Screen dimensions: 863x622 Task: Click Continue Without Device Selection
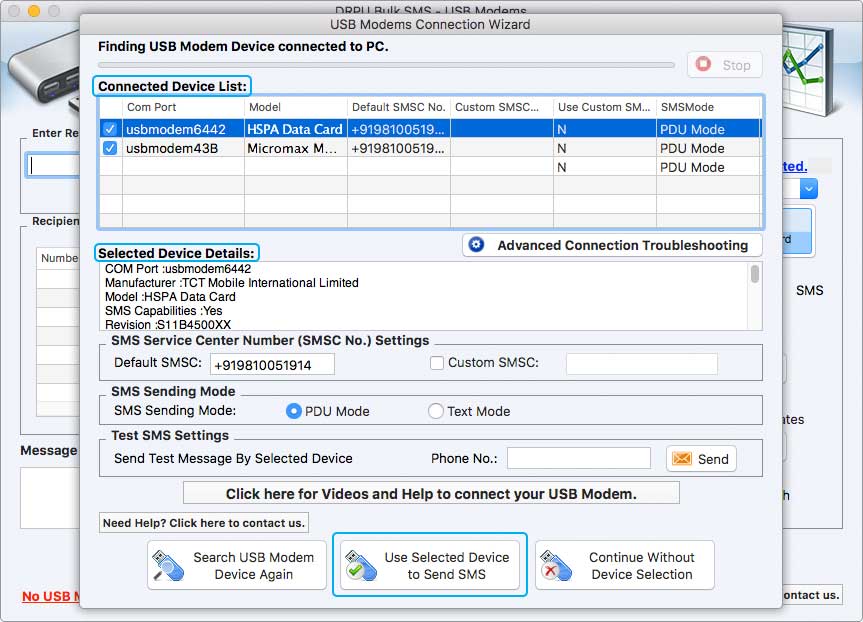click(x=625, y=565)
